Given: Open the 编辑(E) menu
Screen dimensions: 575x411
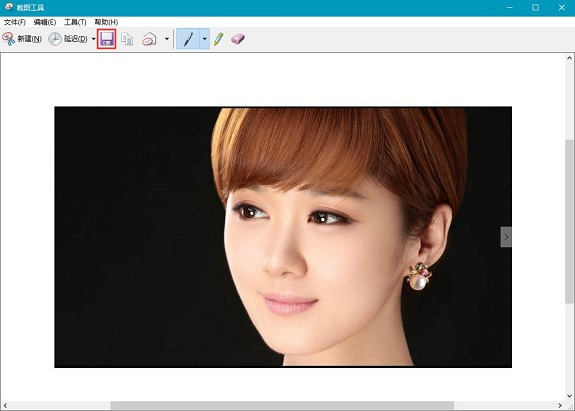Looking at the screenshot, I should pyautogui.click(x=45, y=22).
